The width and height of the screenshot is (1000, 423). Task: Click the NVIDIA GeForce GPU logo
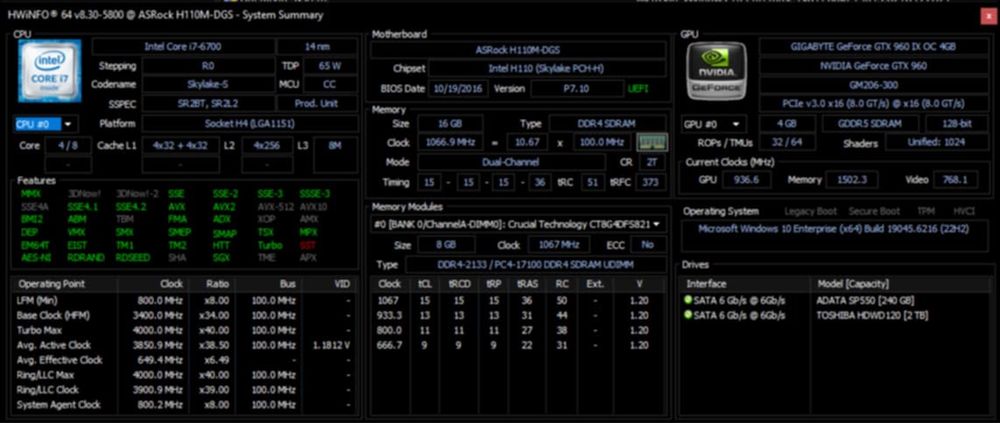point(717,71)
